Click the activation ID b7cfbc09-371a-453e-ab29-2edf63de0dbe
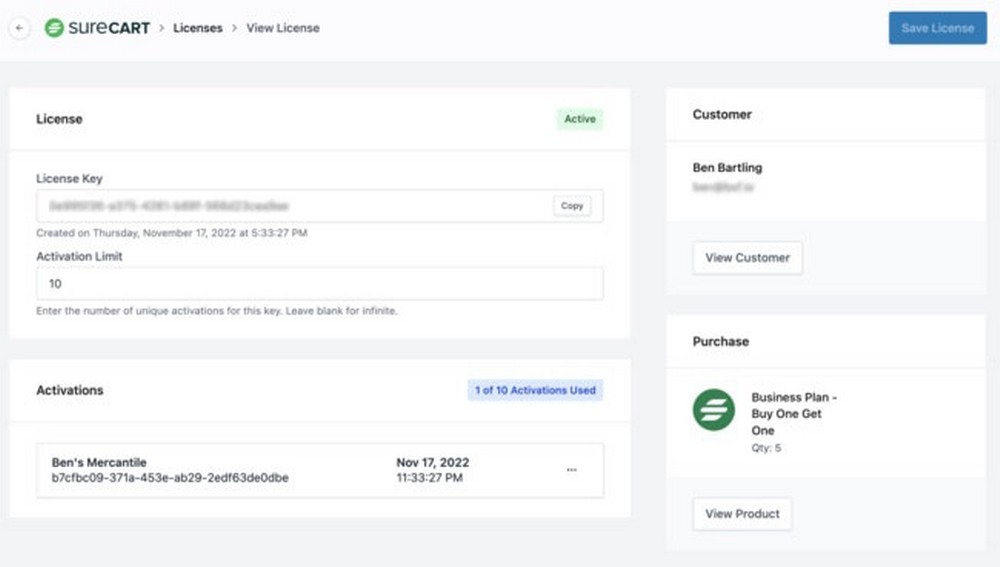This screenshot has width=1000, height=567. tap(170, 478)
